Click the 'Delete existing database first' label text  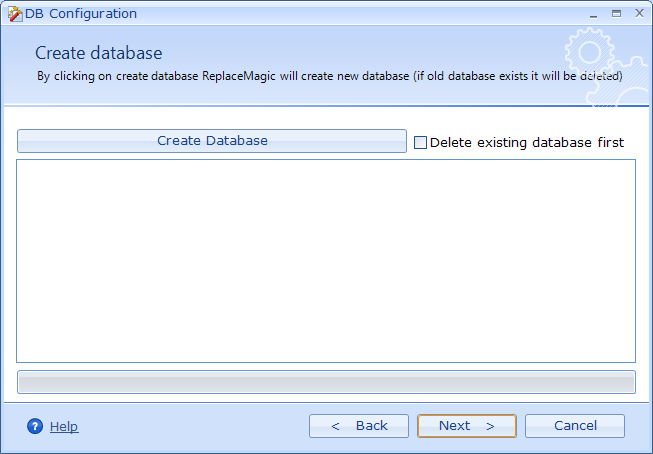pos(526,142)
